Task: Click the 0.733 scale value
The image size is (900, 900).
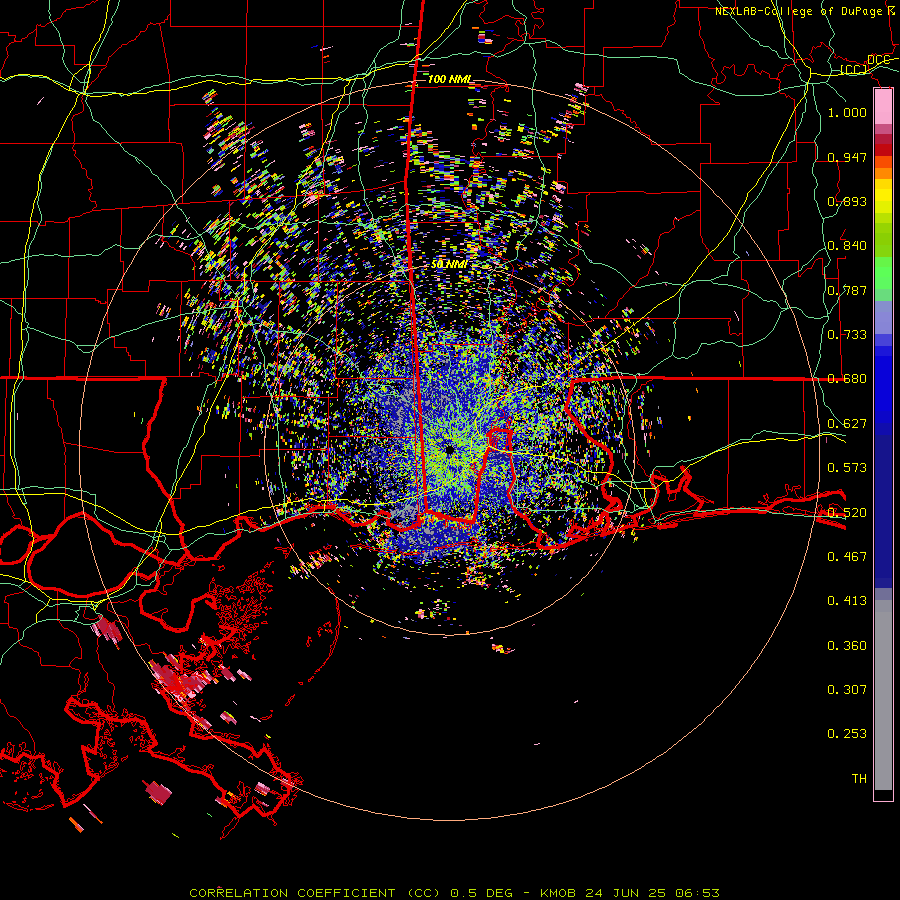Action: [x=847, y=334]
